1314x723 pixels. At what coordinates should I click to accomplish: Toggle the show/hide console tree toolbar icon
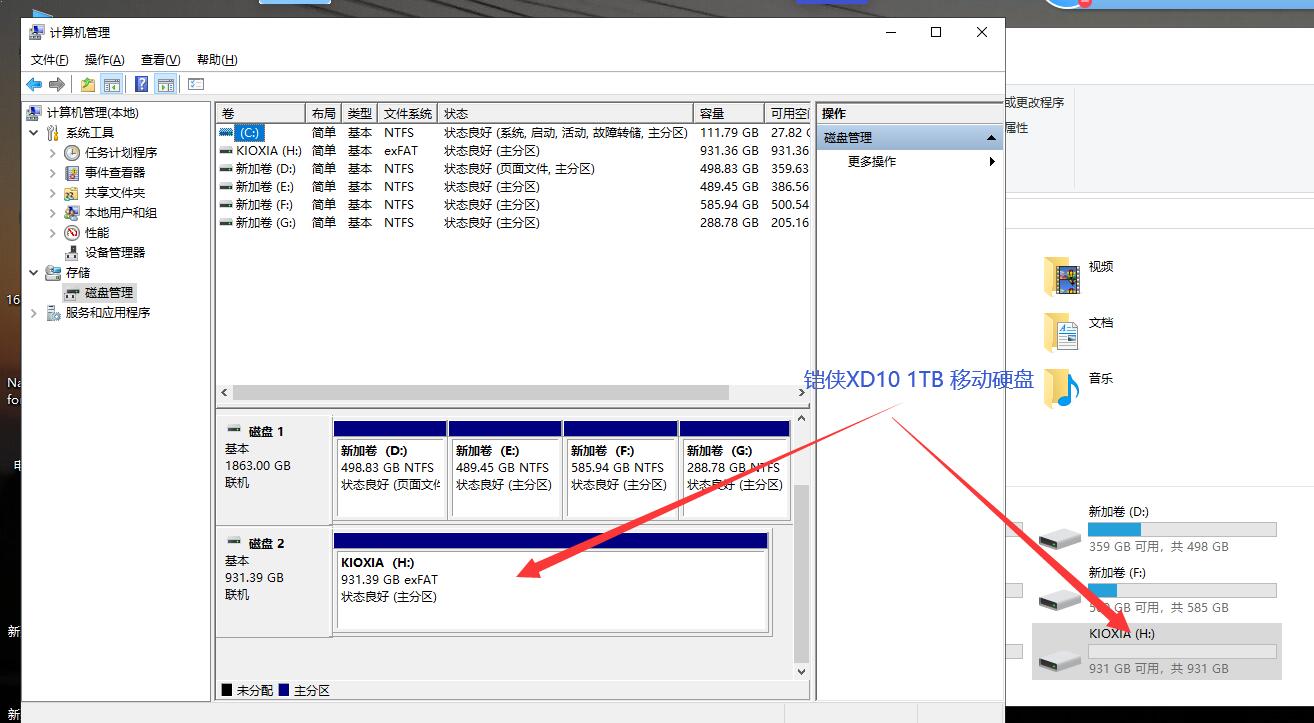(x=112, y=85)
